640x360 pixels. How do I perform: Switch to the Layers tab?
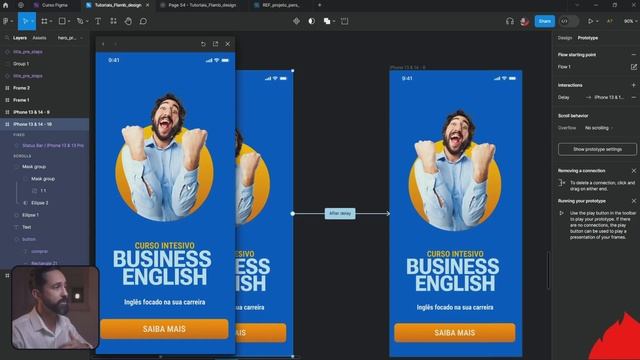[x=20, y=38]
